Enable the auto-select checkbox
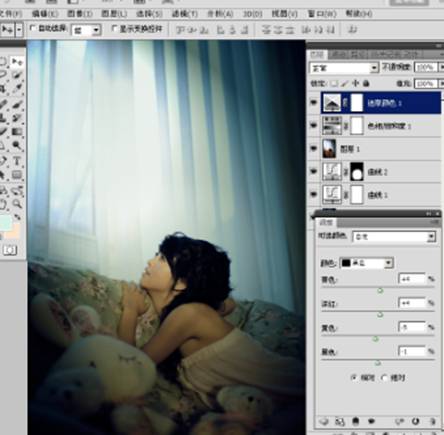The height and width of the screenshot is (435, 444). click(x=33, y=29)
